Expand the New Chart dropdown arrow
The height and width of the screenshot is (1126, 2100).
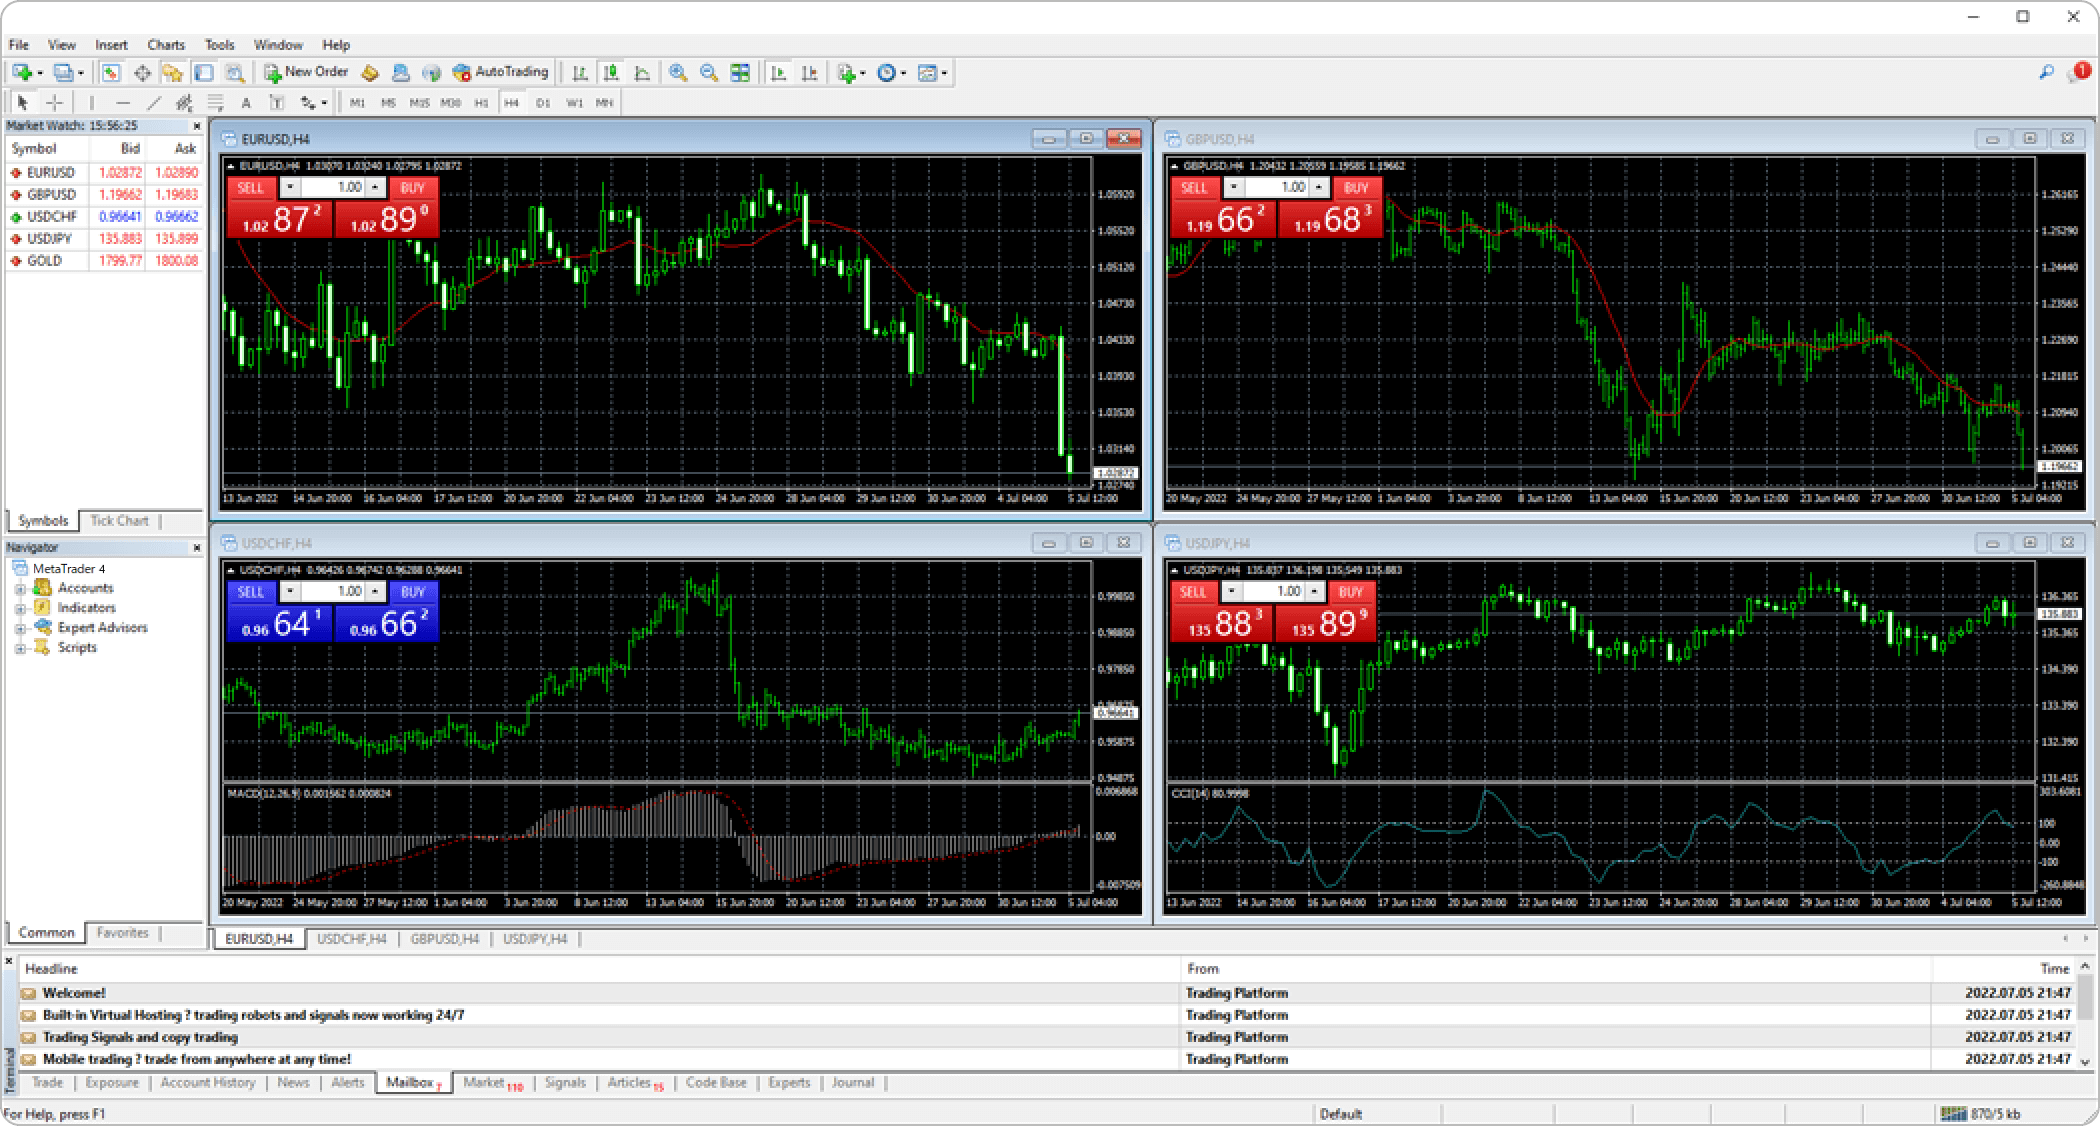point(39,73)
